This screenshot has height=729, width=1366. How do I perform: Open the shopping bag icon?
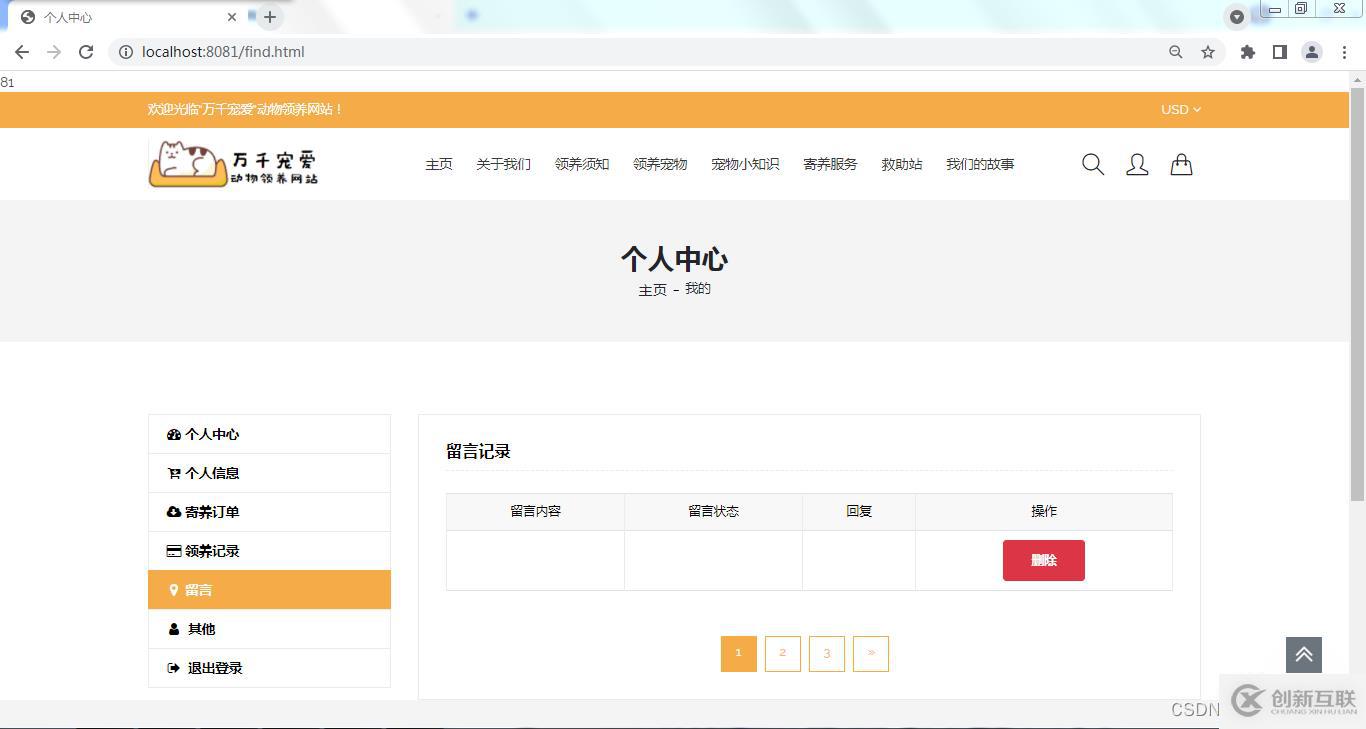point(1181,164)
